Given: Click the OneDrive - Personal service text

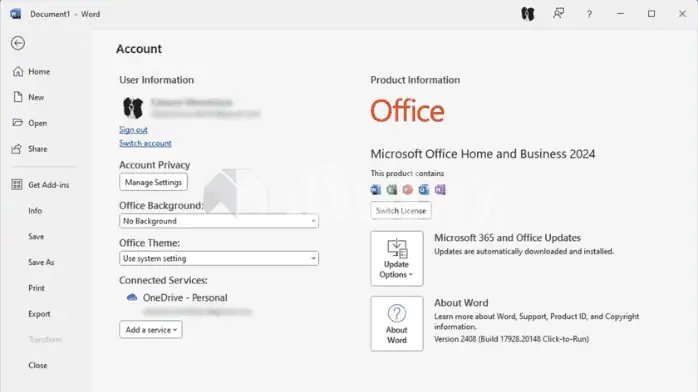Looking at the screenshot, I should click(x=185, y=298).
